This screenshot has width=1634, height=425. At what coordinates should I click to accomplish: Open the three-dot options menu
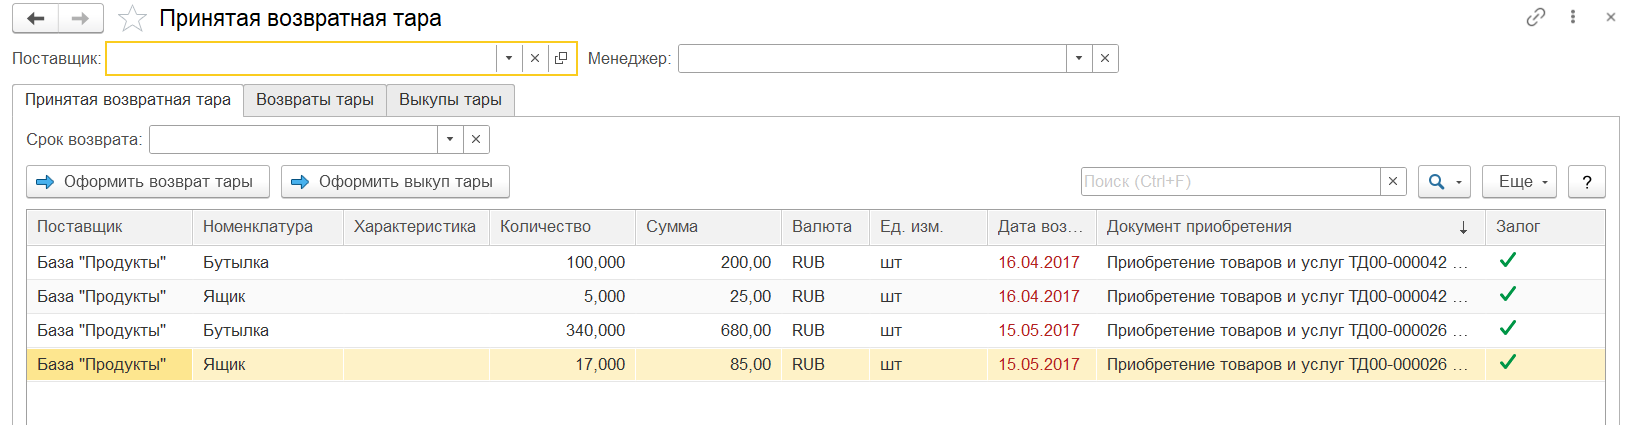[x=1573, y=17]
